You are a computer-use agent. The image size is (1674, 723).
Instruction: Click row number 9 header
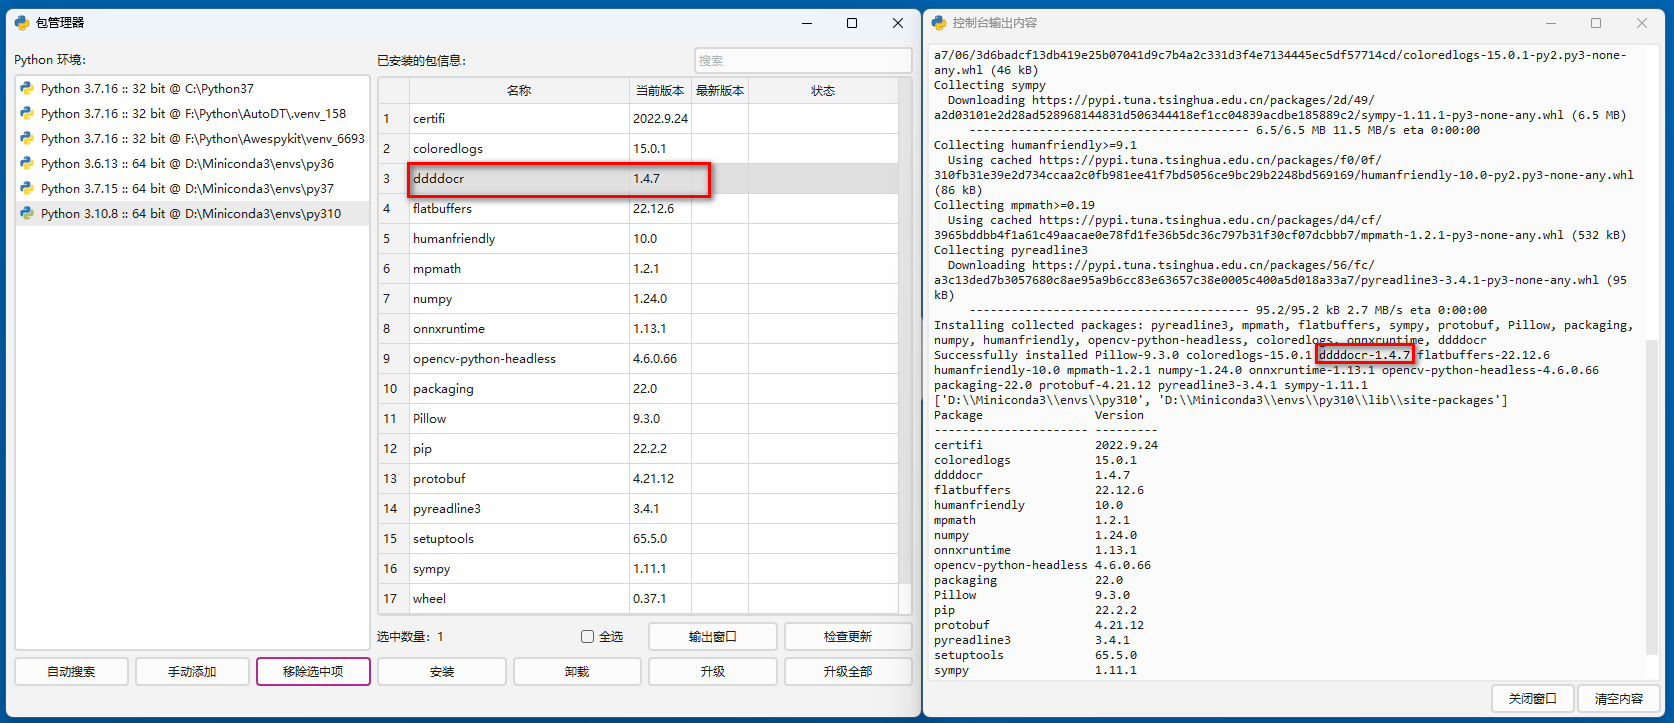[x=393, y=358]
